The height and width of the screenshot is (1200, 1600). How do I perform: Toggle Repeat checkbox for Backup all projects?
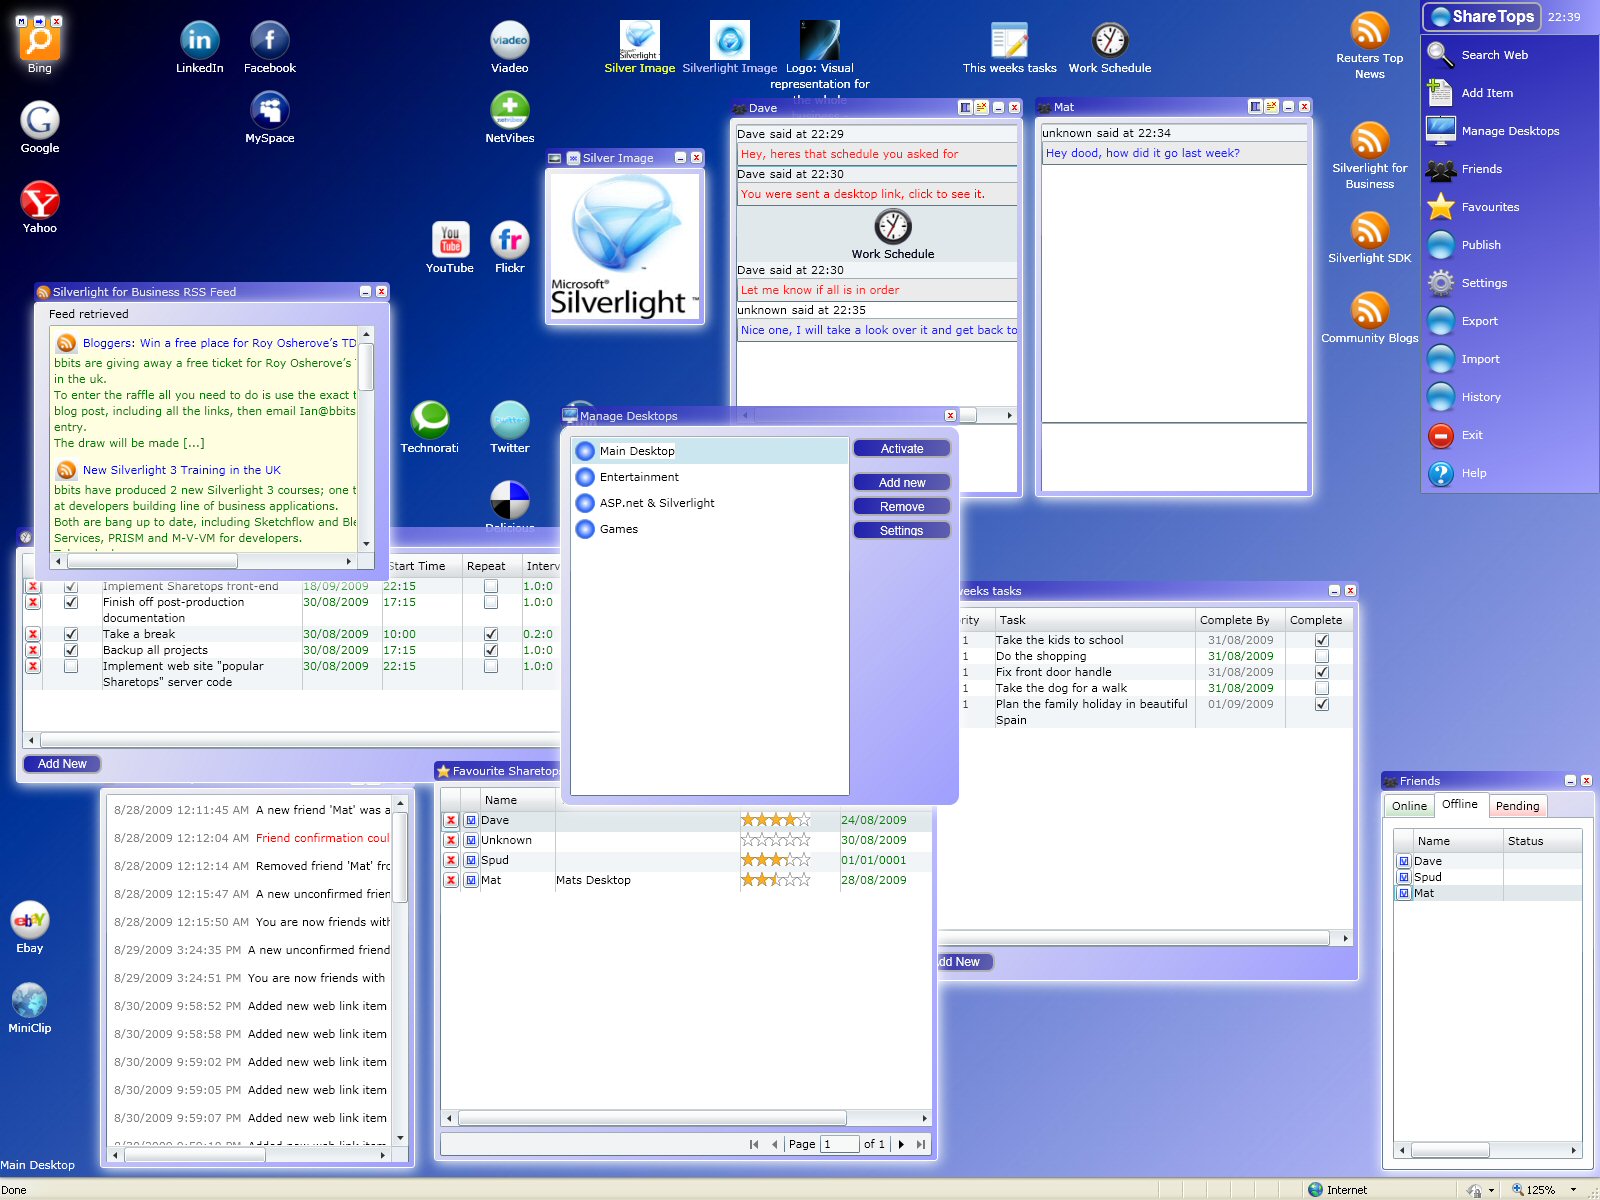491,650
